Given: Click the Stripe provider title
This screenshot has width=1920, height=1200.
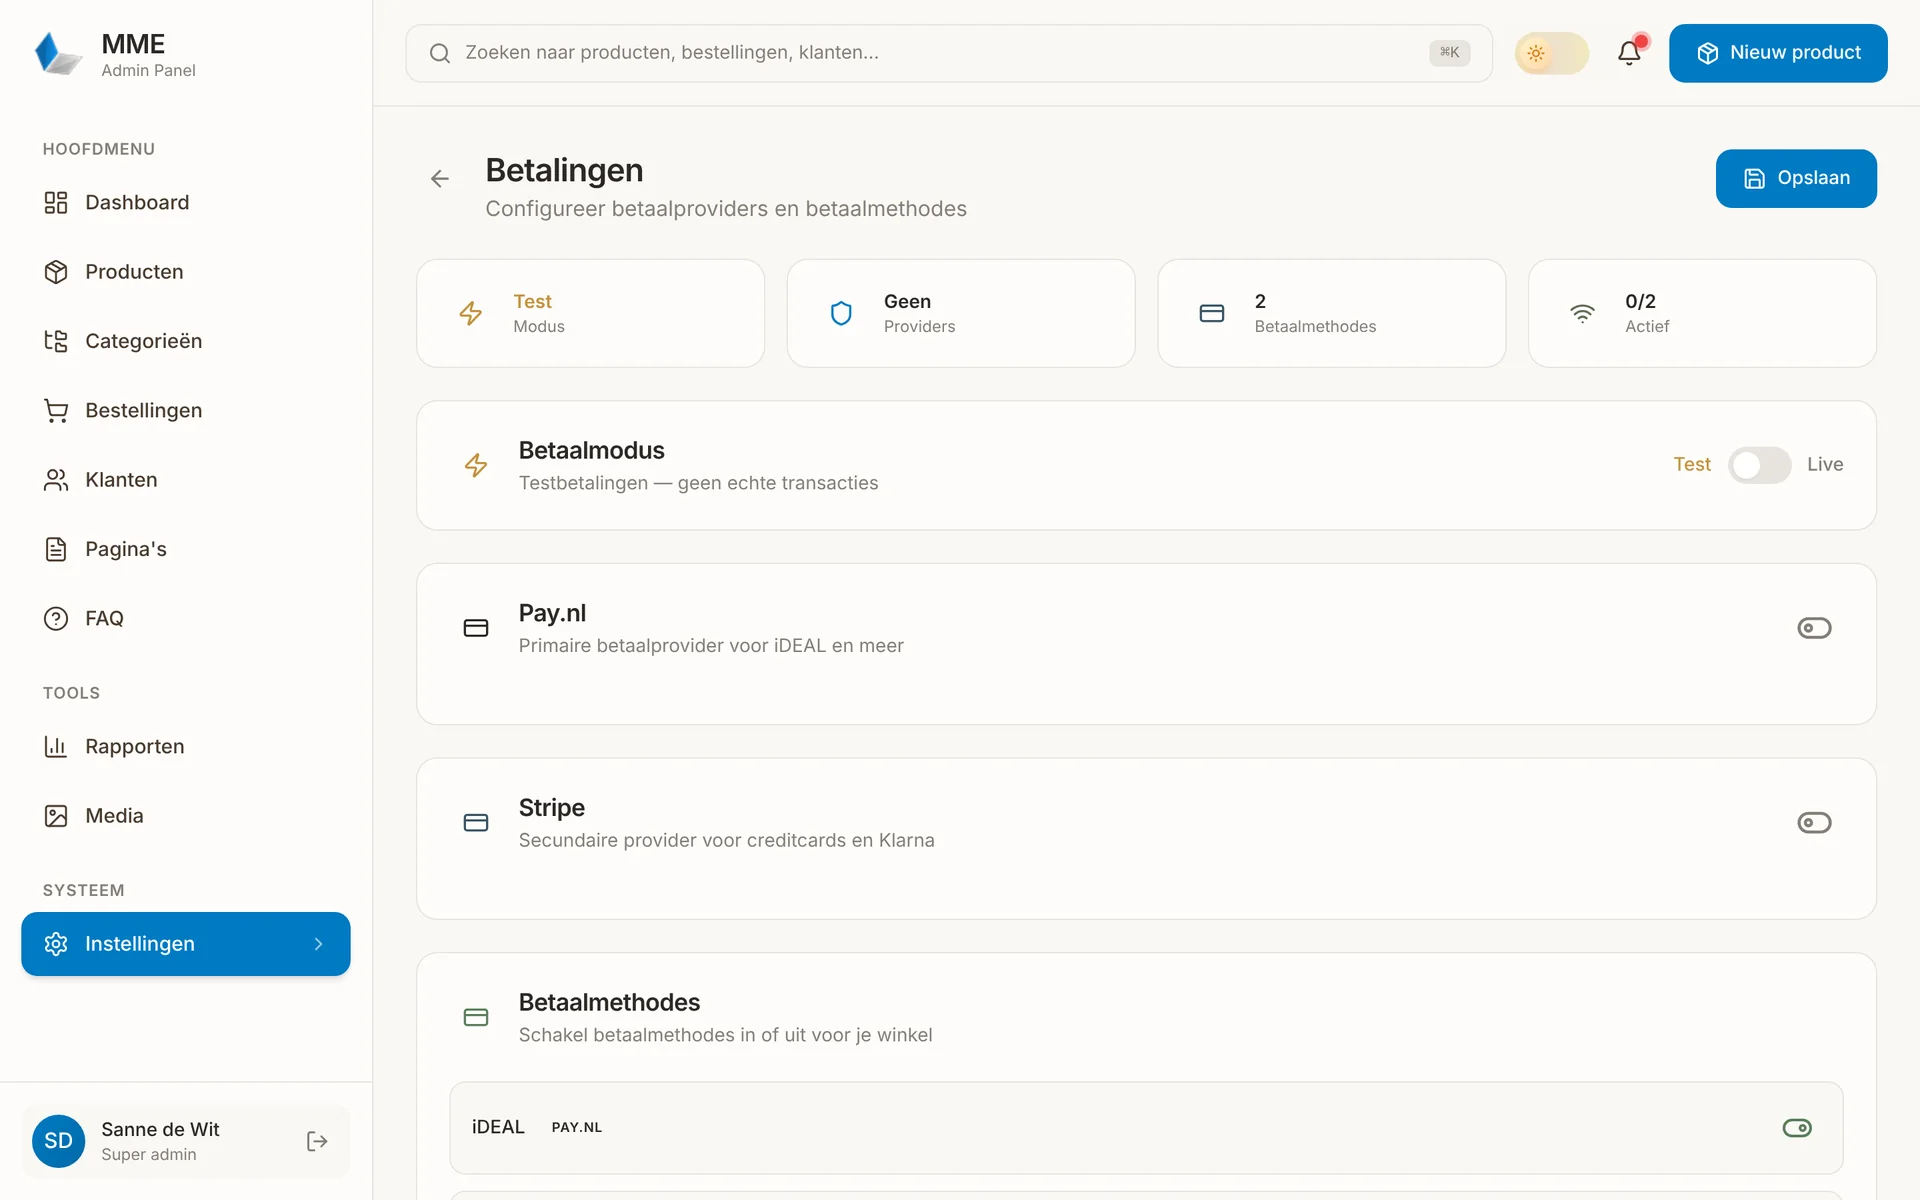Looking at the screenshot, I should coord(552,808).
